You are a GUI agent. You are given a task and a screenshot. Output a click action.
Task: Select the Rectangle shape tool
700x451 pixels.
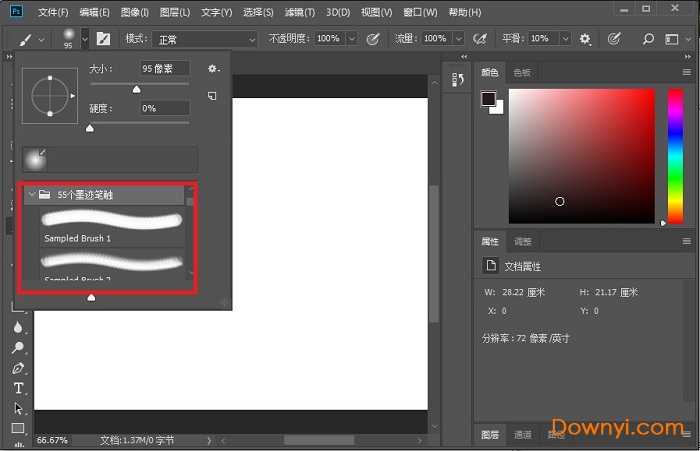point(18,428)
